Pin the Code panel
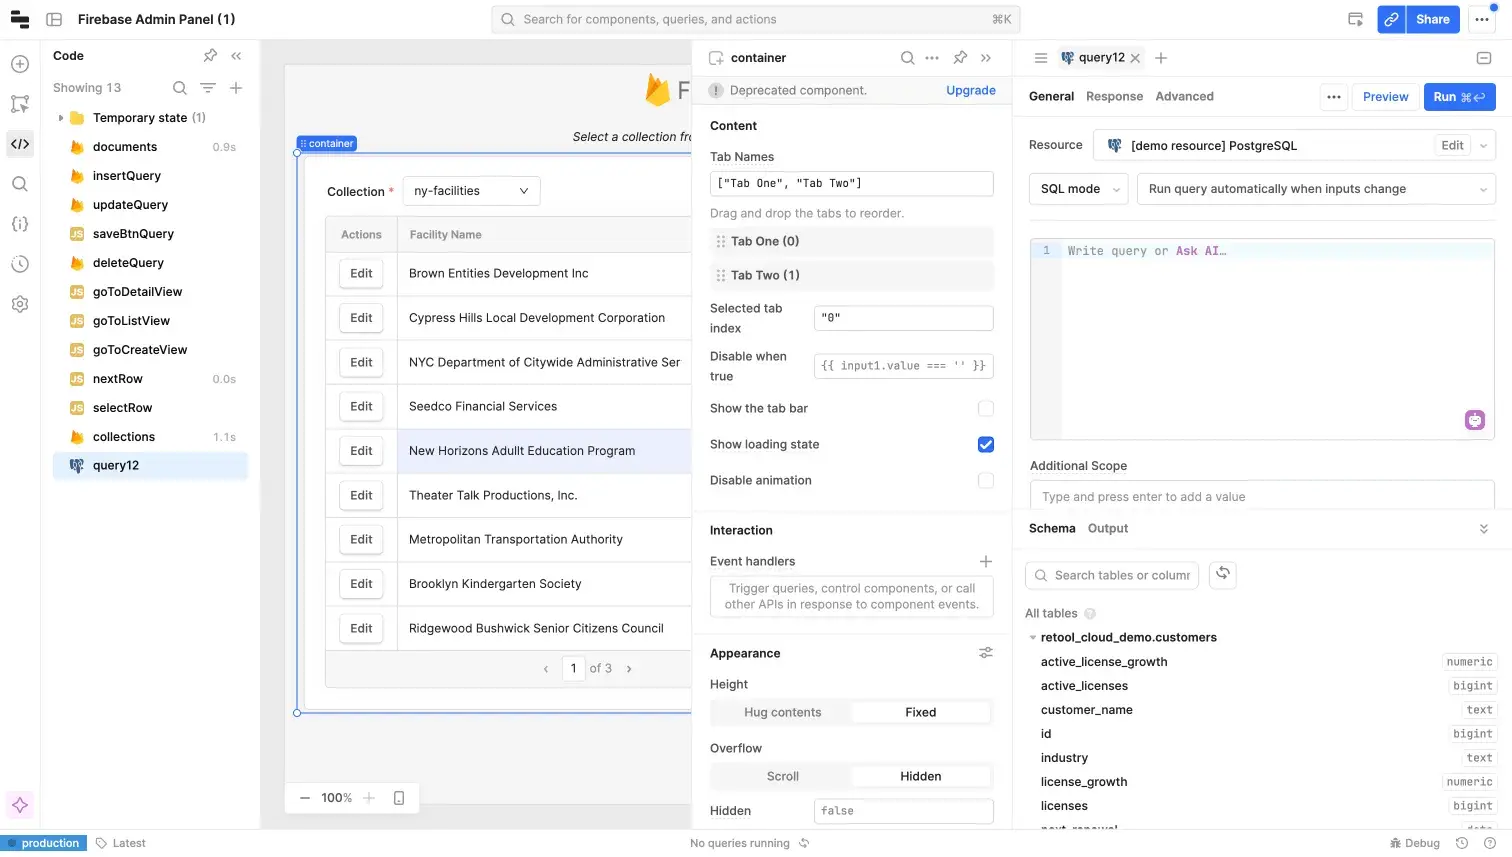 tap(210, 56)
